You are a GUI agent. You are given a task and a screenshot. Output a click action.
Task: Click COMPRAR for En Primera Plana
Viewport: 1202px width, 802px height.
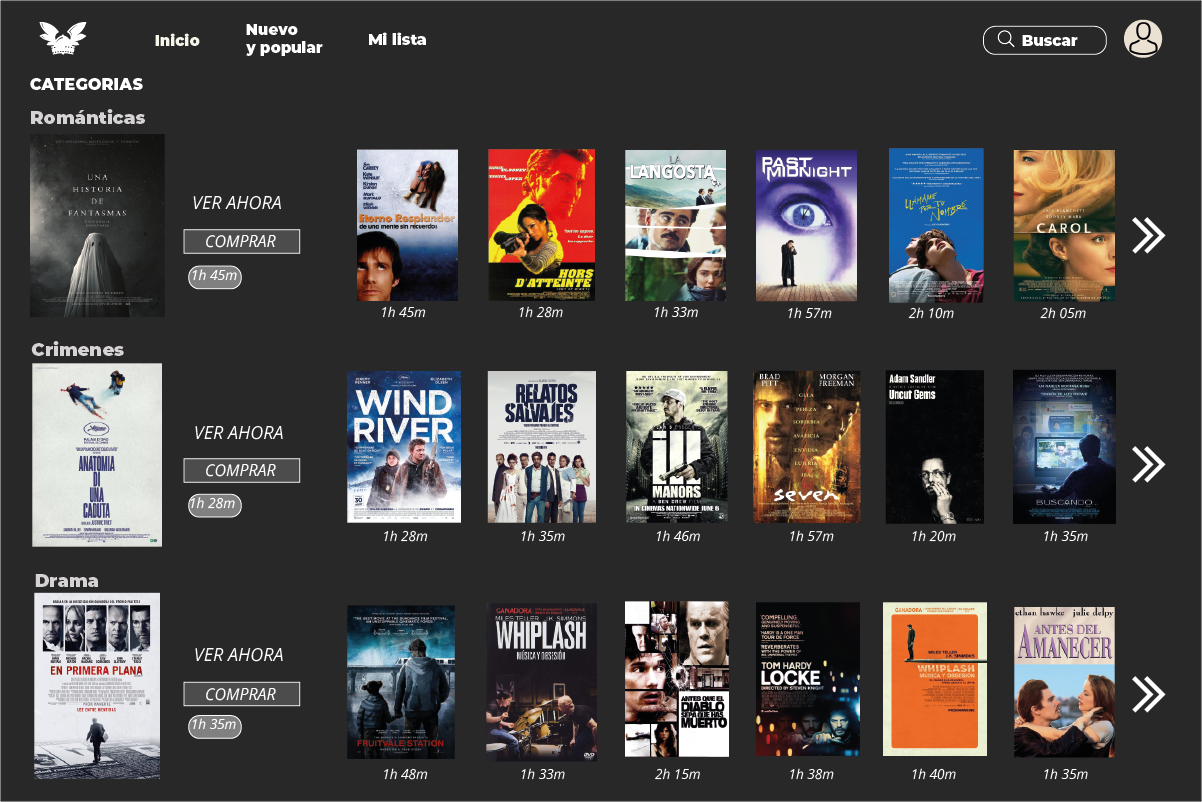241,694
